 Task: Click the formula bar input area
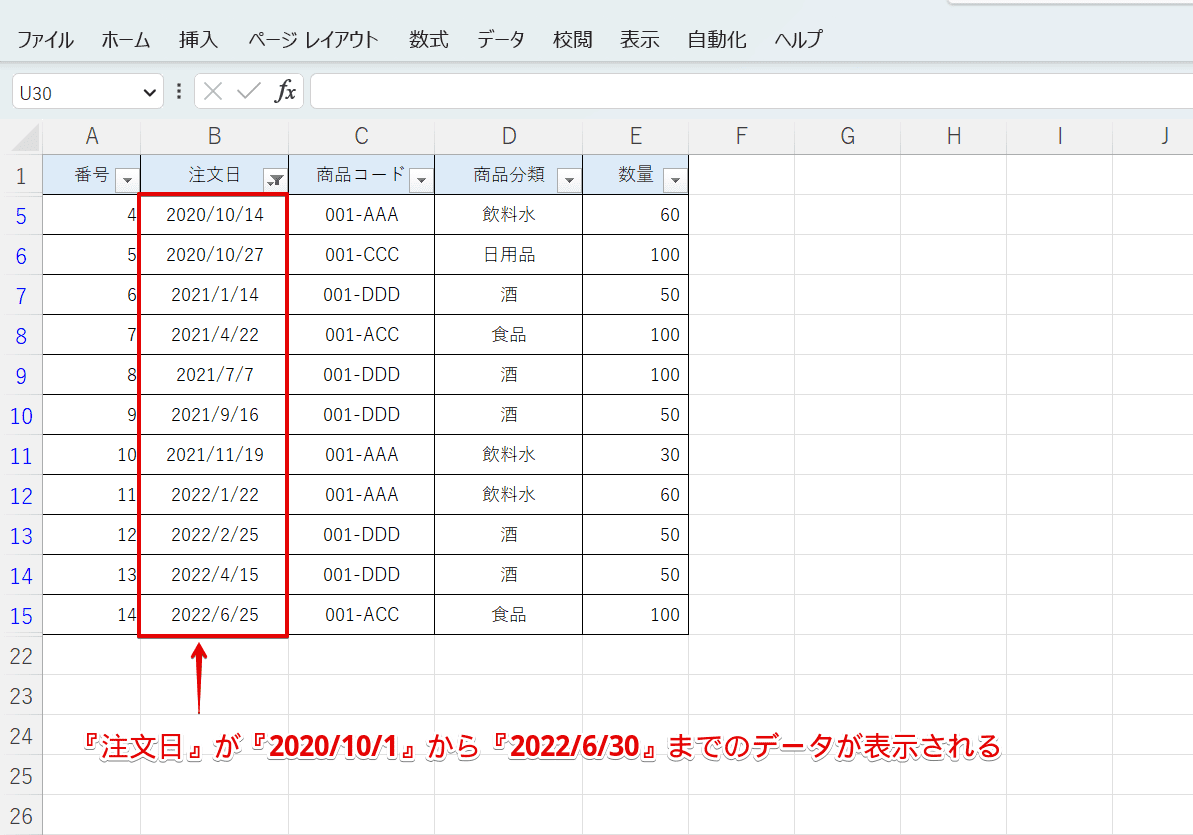pos(752,92)
